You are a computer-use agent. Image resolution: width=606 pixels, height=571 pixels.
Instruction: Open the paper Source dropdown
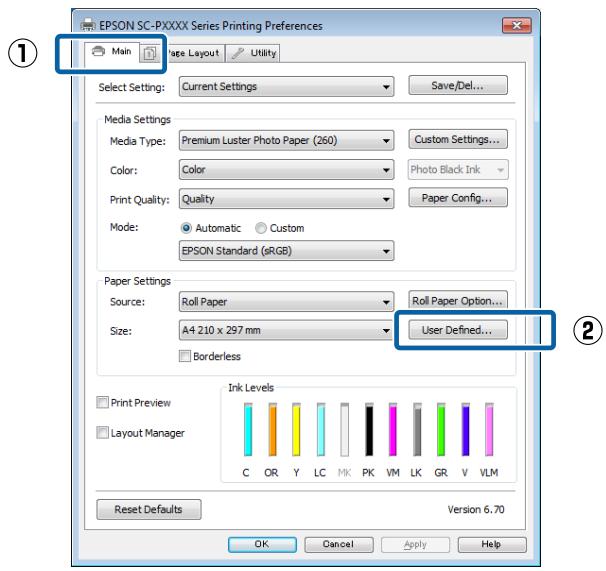coord(286,302)
